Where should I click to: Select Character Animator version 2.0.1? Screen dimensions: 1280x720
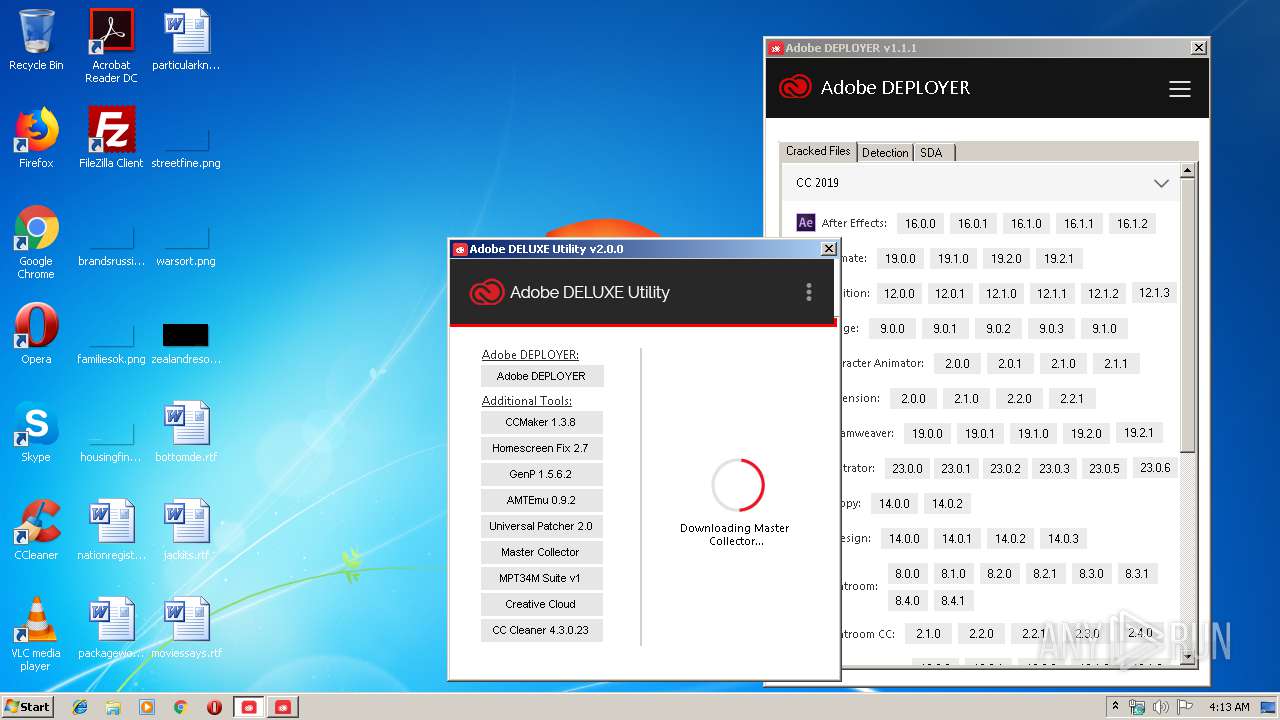pyautogui.click(x=1010, y=363)
